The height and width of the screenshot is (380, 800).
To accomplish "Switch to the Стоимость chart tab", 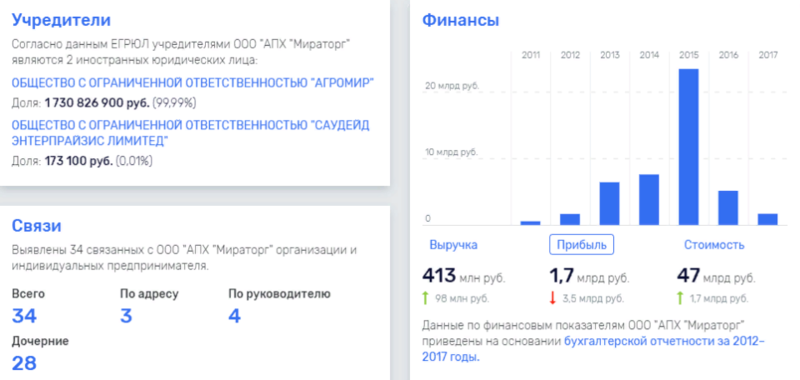I will (714, 245).
